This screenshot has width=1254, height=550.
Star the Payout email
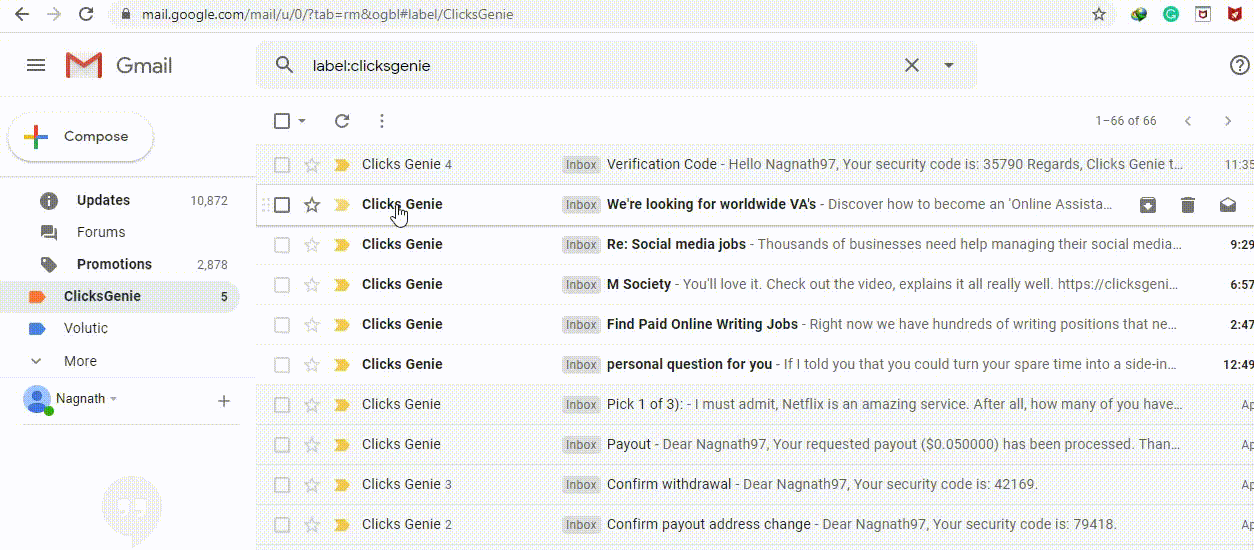point(312,445)
